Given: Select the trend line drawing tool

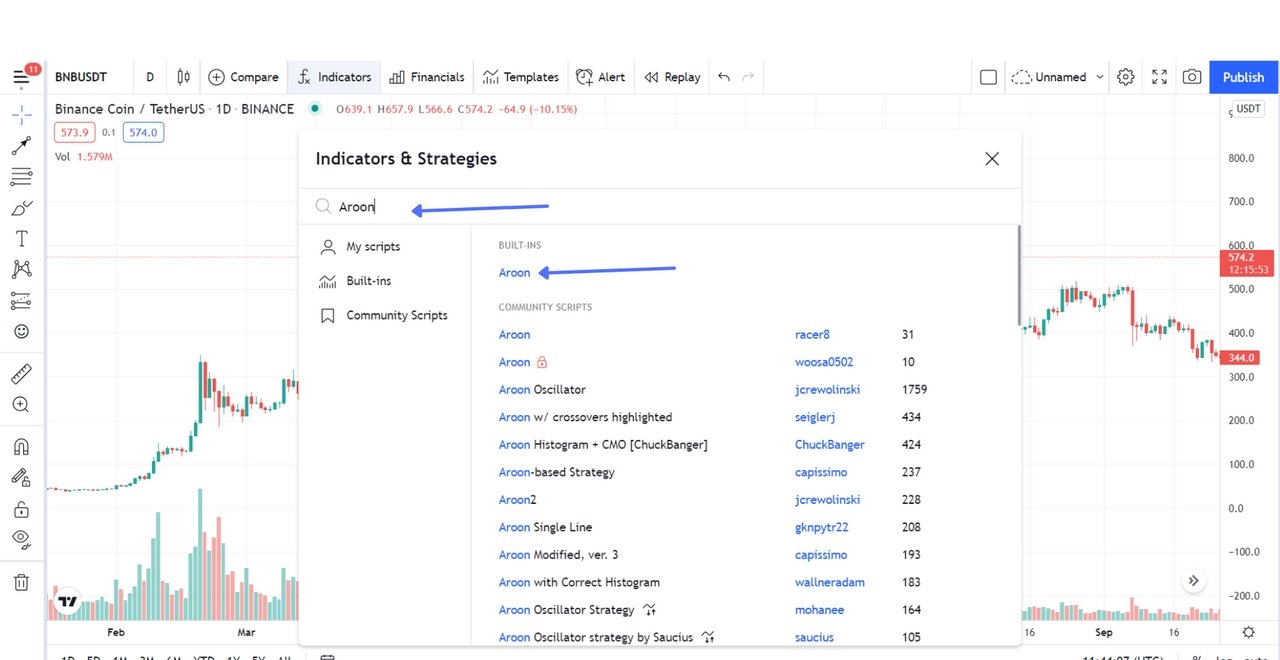Looking at the screenshot, I should pyautogui.click(x=21, y=146).
